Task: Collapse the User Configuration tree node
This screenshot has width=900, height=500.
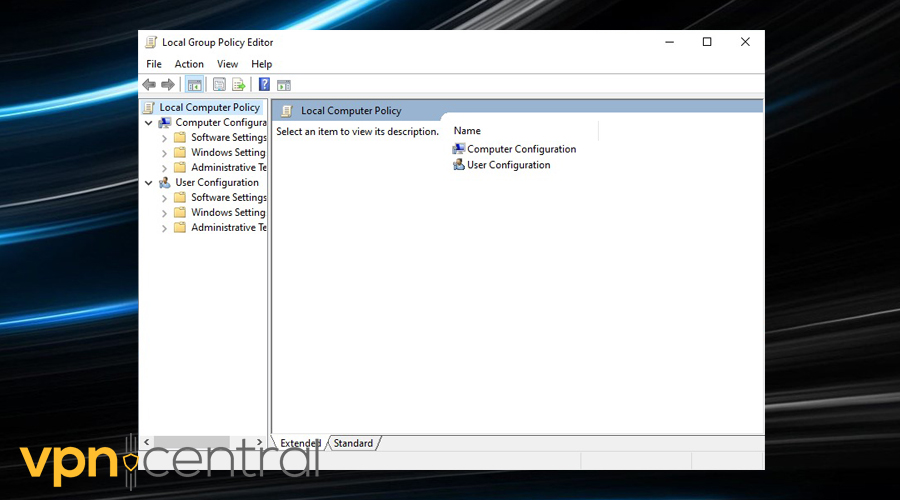Action: point(149,183)
